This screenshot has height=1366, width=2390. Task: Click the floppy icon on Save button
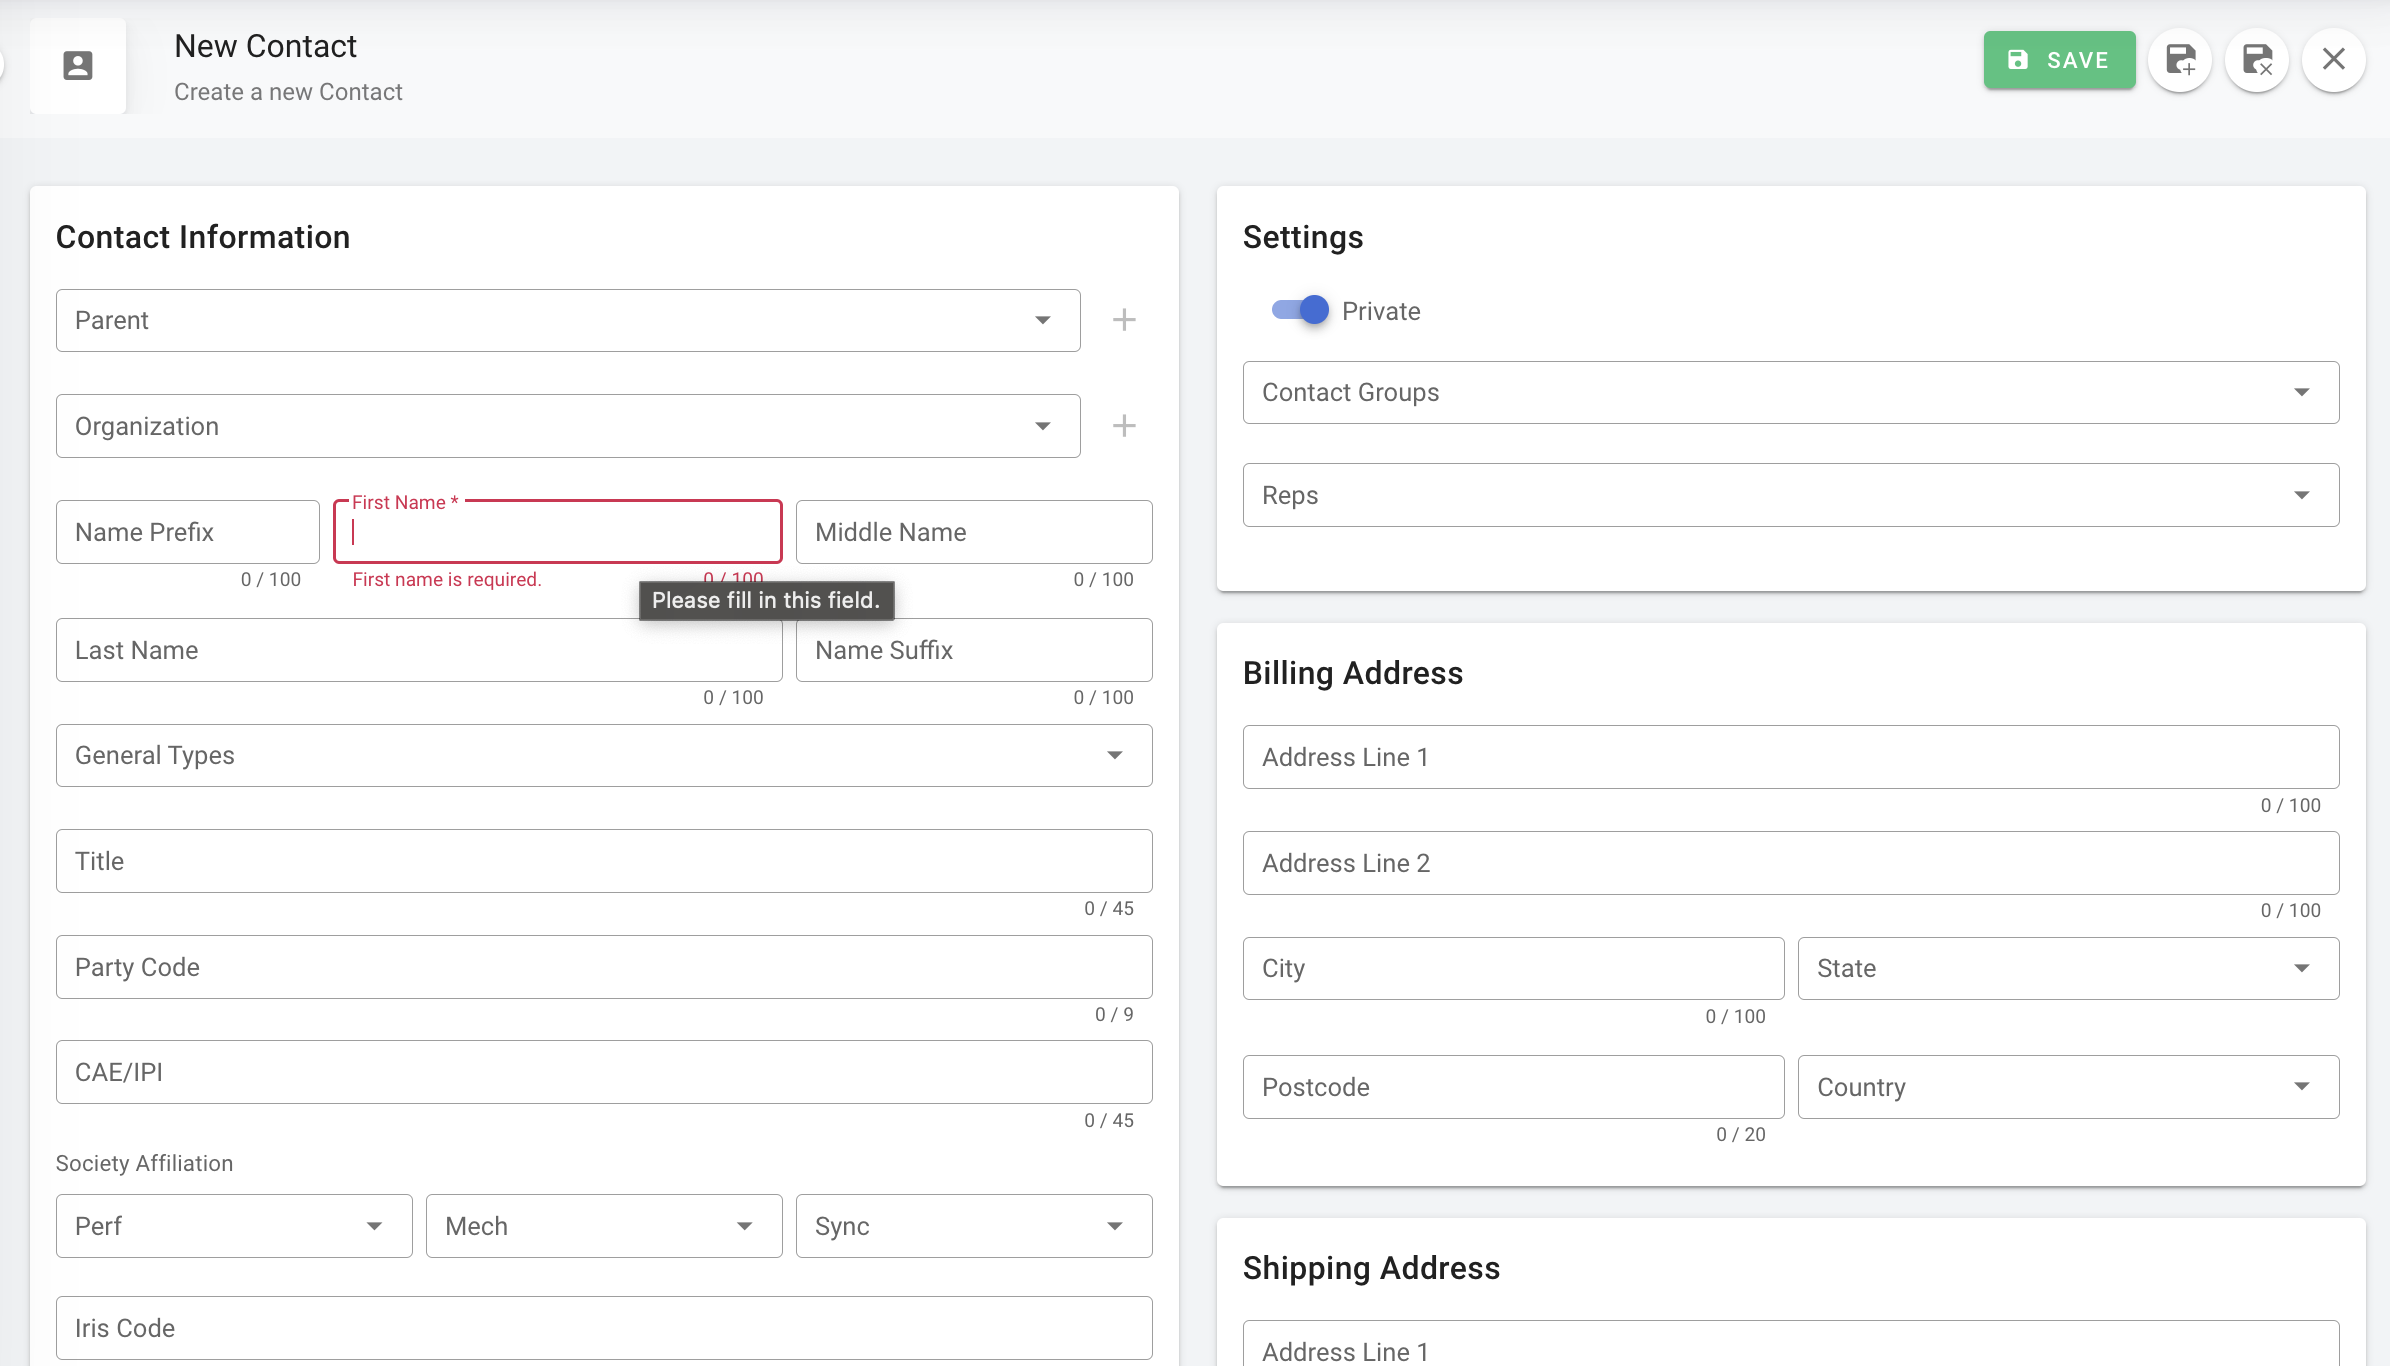click(x=2018, y=60)
